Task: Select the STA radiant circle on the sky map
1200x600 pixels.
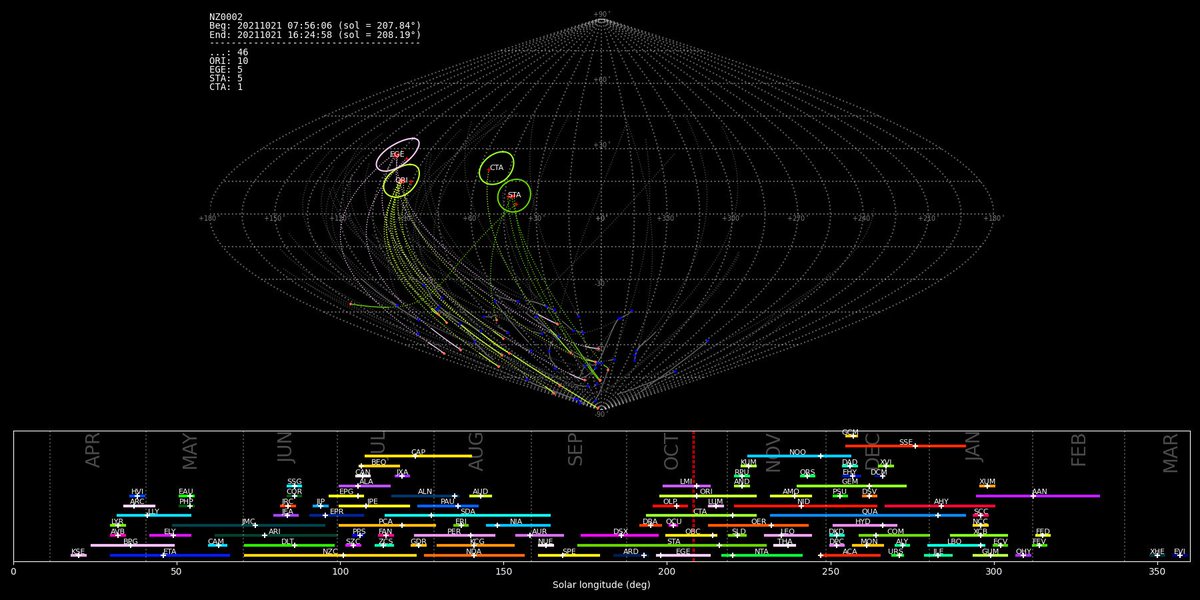Action: (x=514, y=195)
